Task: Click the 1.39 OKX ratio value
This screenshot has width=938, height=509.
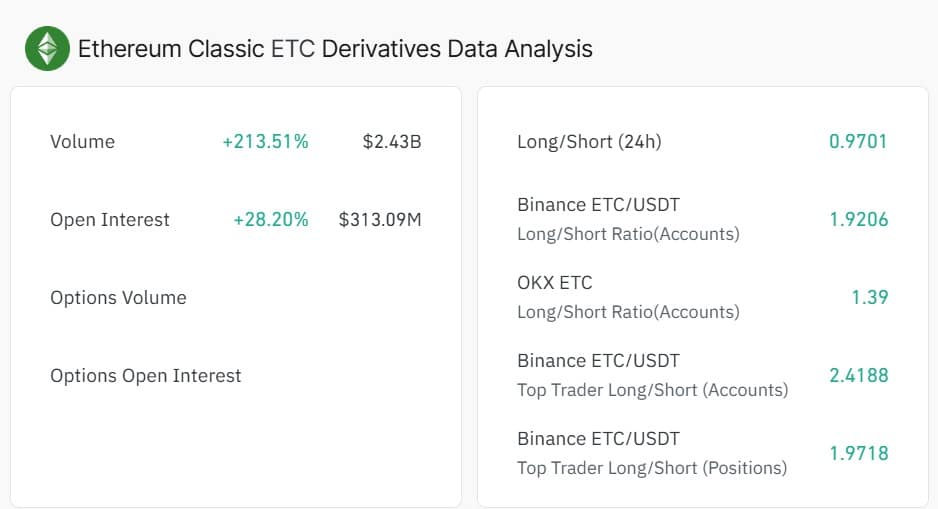Action: 869,298
